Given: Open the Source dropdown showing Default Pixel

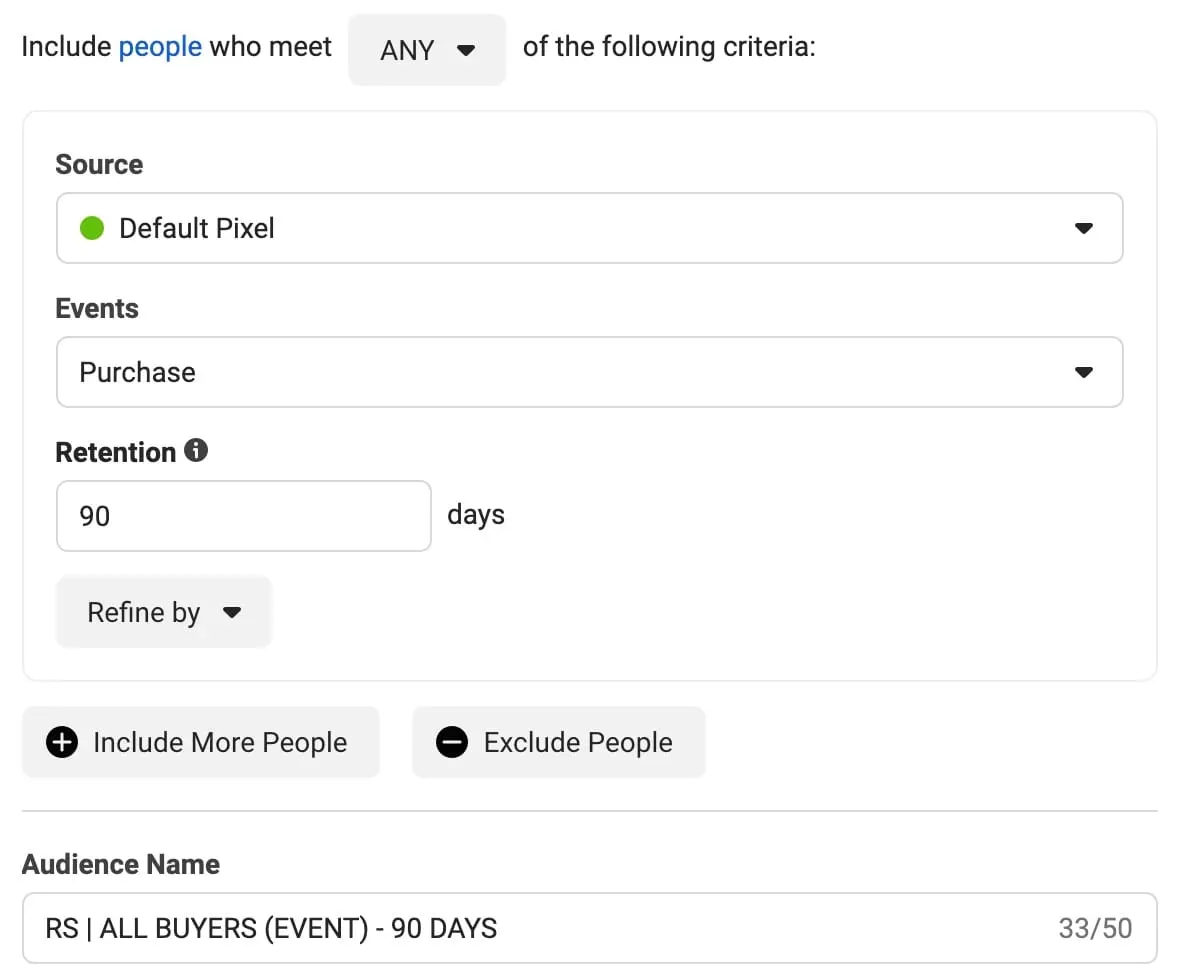Looking at the screenshot, I should click(x=589, y=228).
